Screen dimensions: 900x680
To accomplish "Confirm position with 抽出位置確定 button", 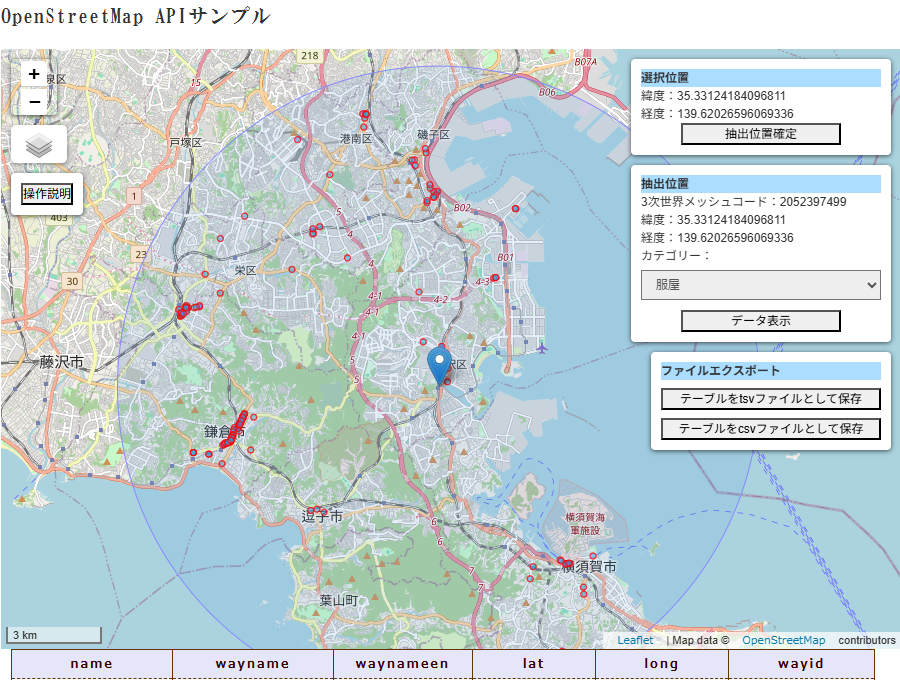I will [761, 134].
